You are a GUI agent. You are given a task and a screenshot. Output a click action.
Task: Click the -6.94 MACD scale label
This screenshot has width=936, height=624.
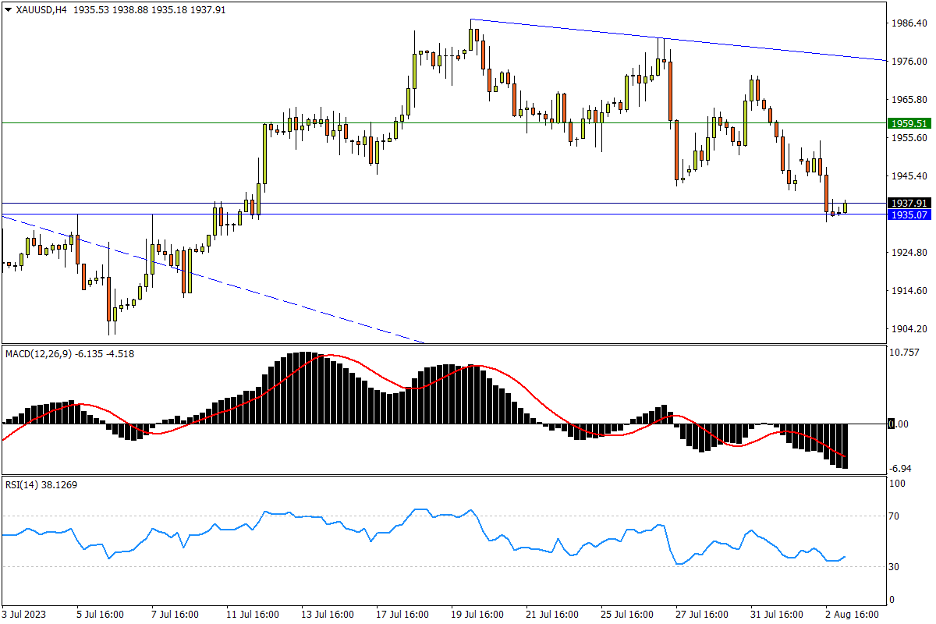point(903,469)
